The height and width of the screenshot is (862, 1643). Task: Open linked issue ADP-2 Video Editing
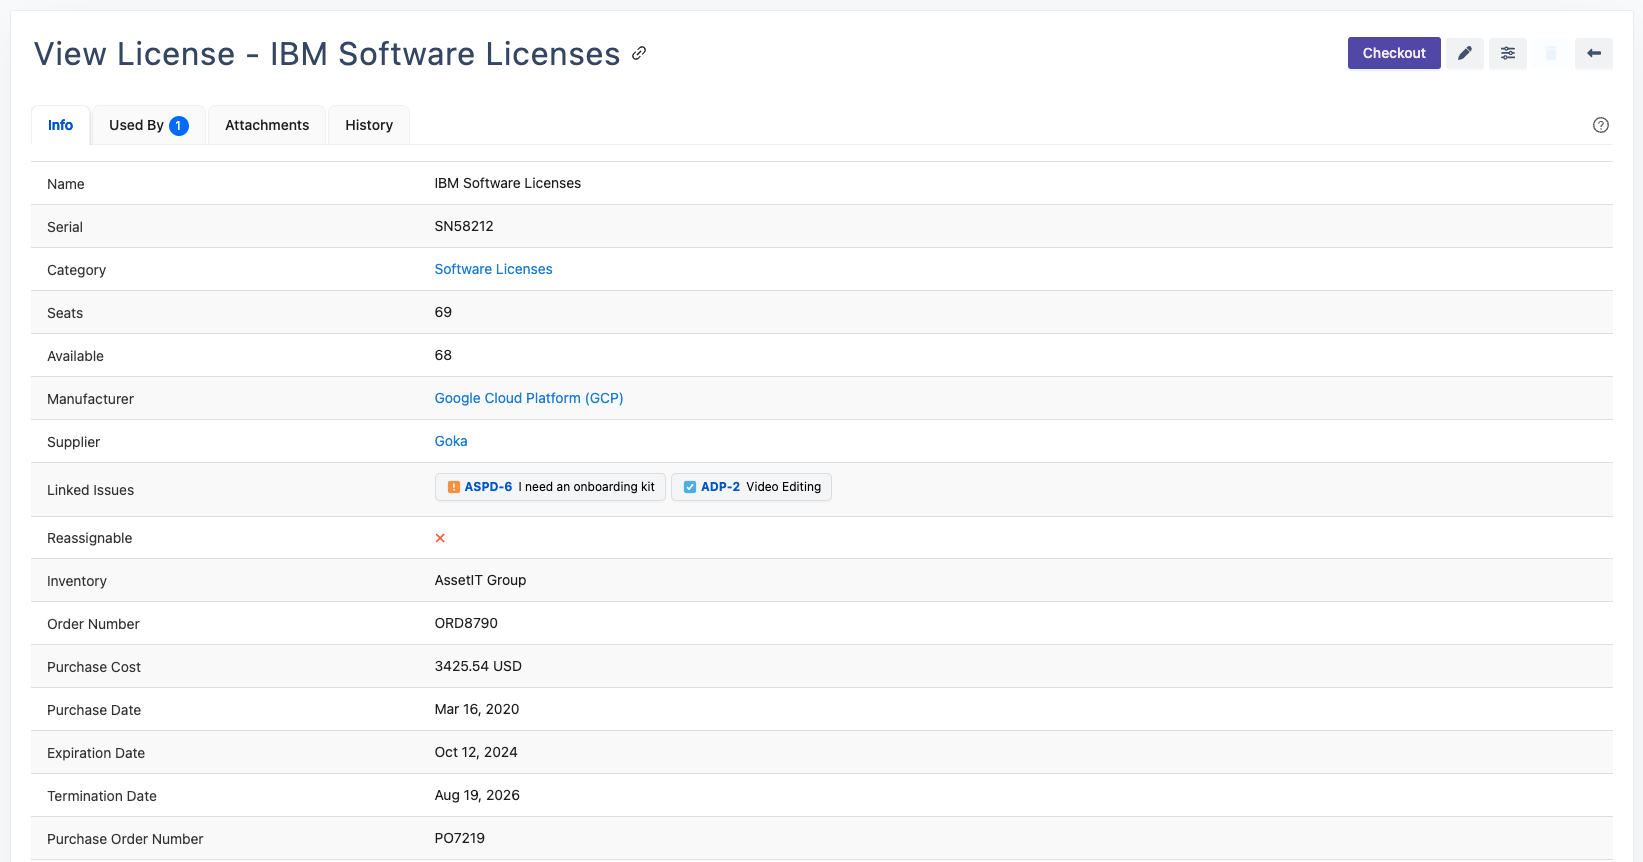coord(720,487)
